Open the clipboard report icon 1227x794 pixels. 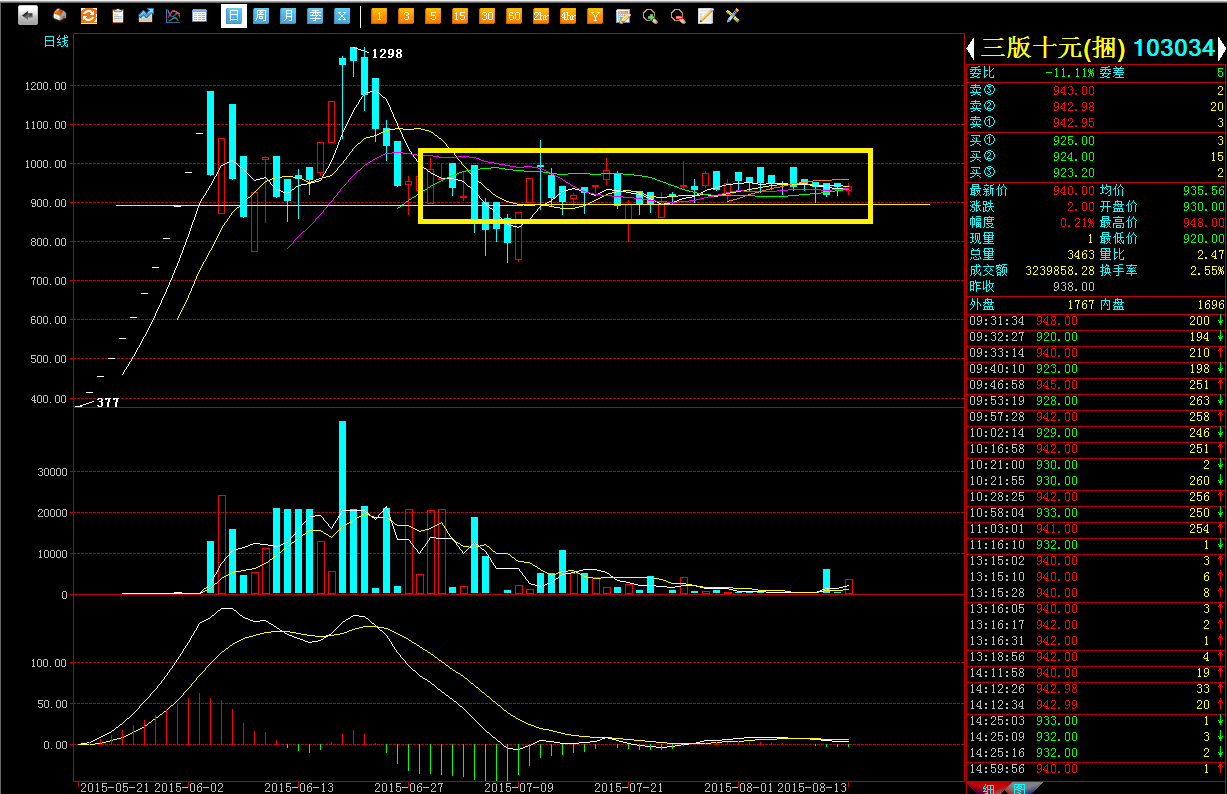118,16
